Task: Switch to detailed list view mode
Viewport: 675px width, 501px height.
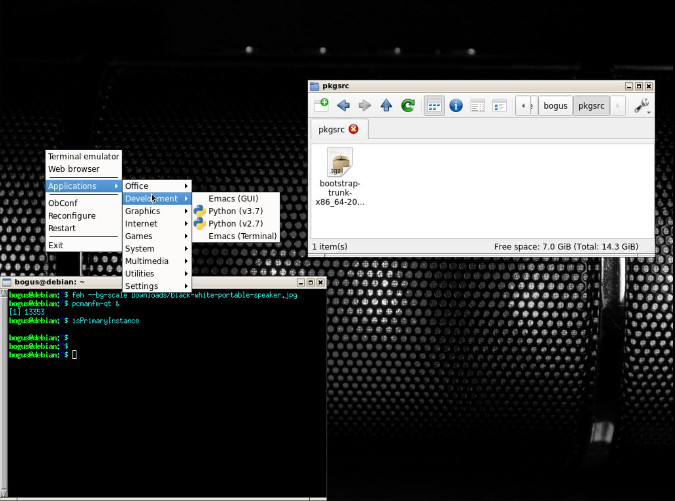Action: 499,105
